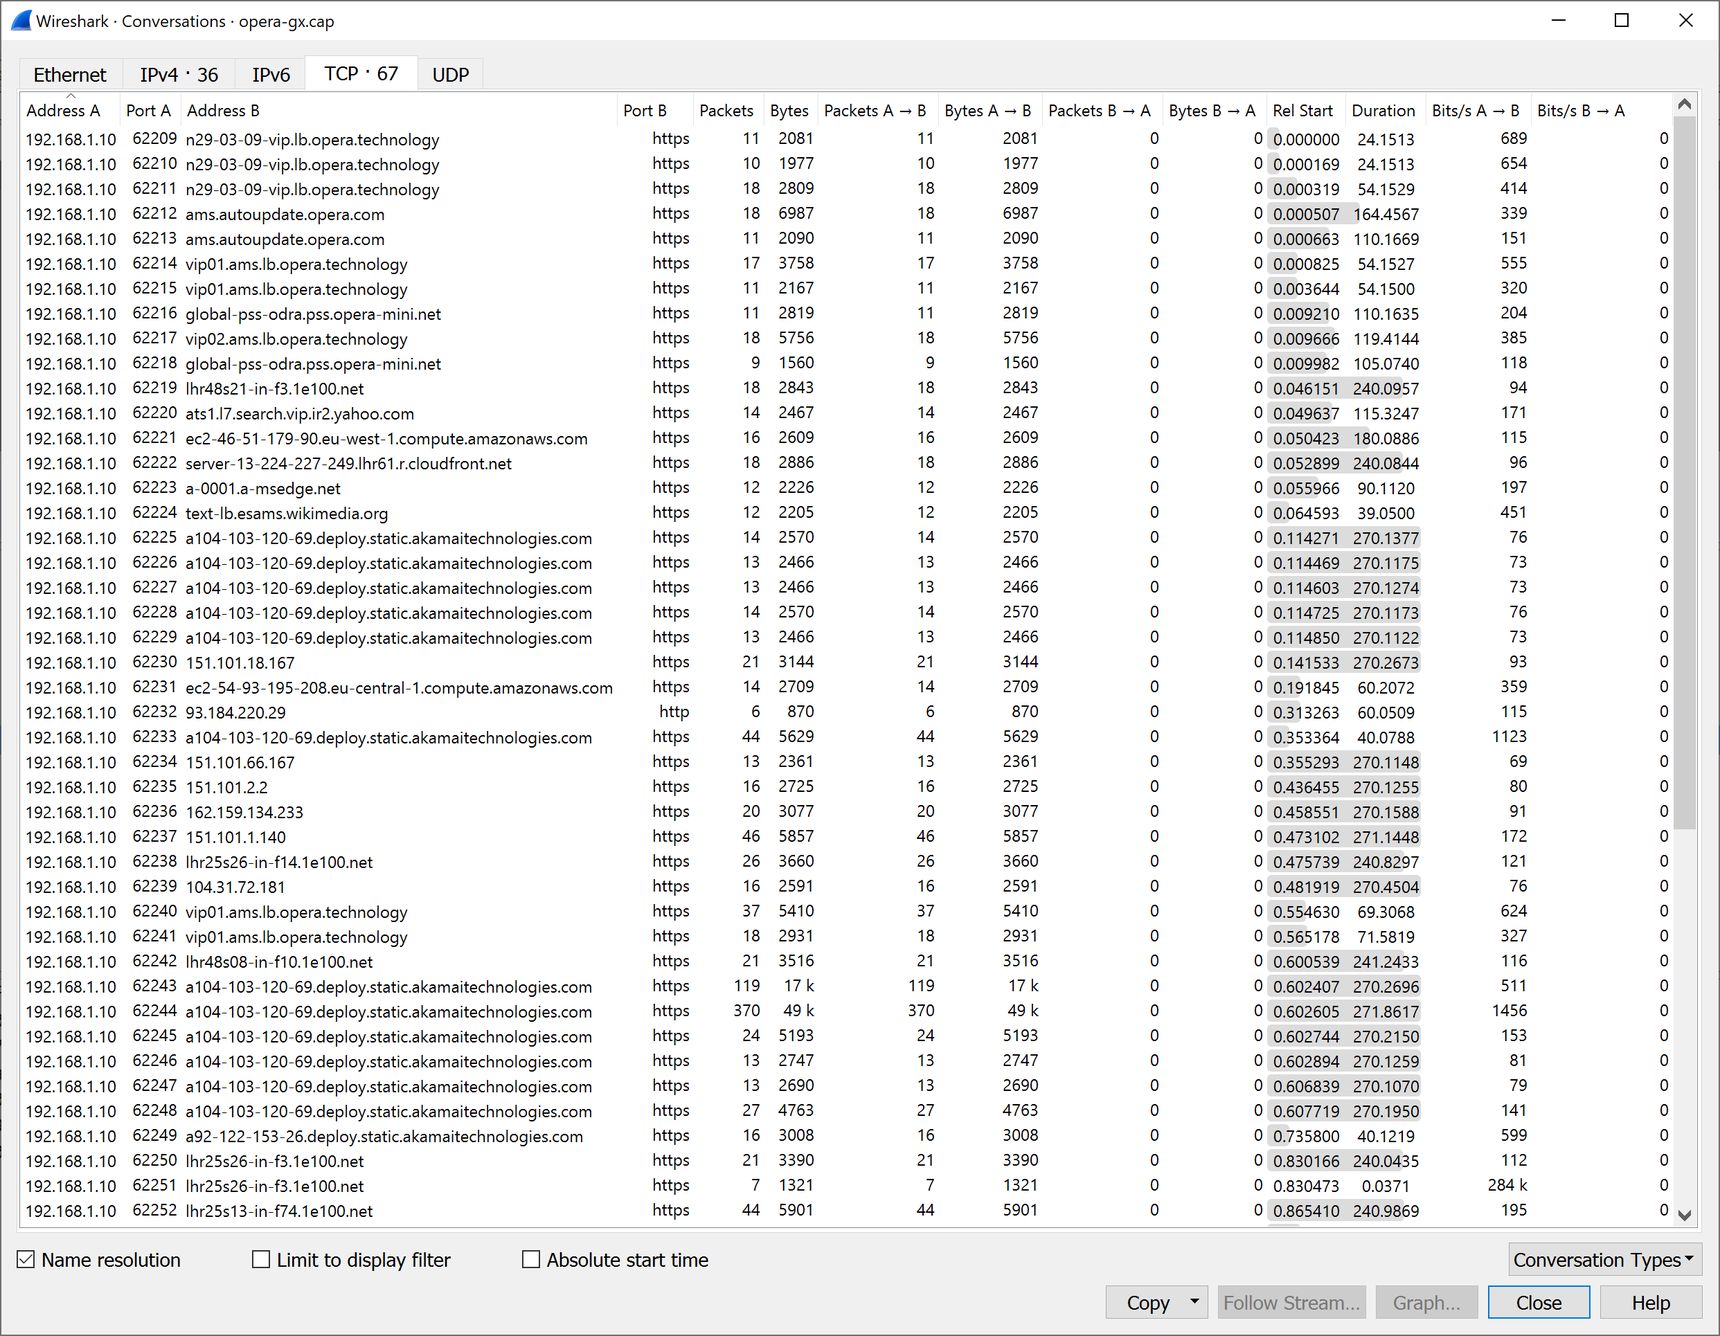Sort by the Packets column header

tap(727, 111)
